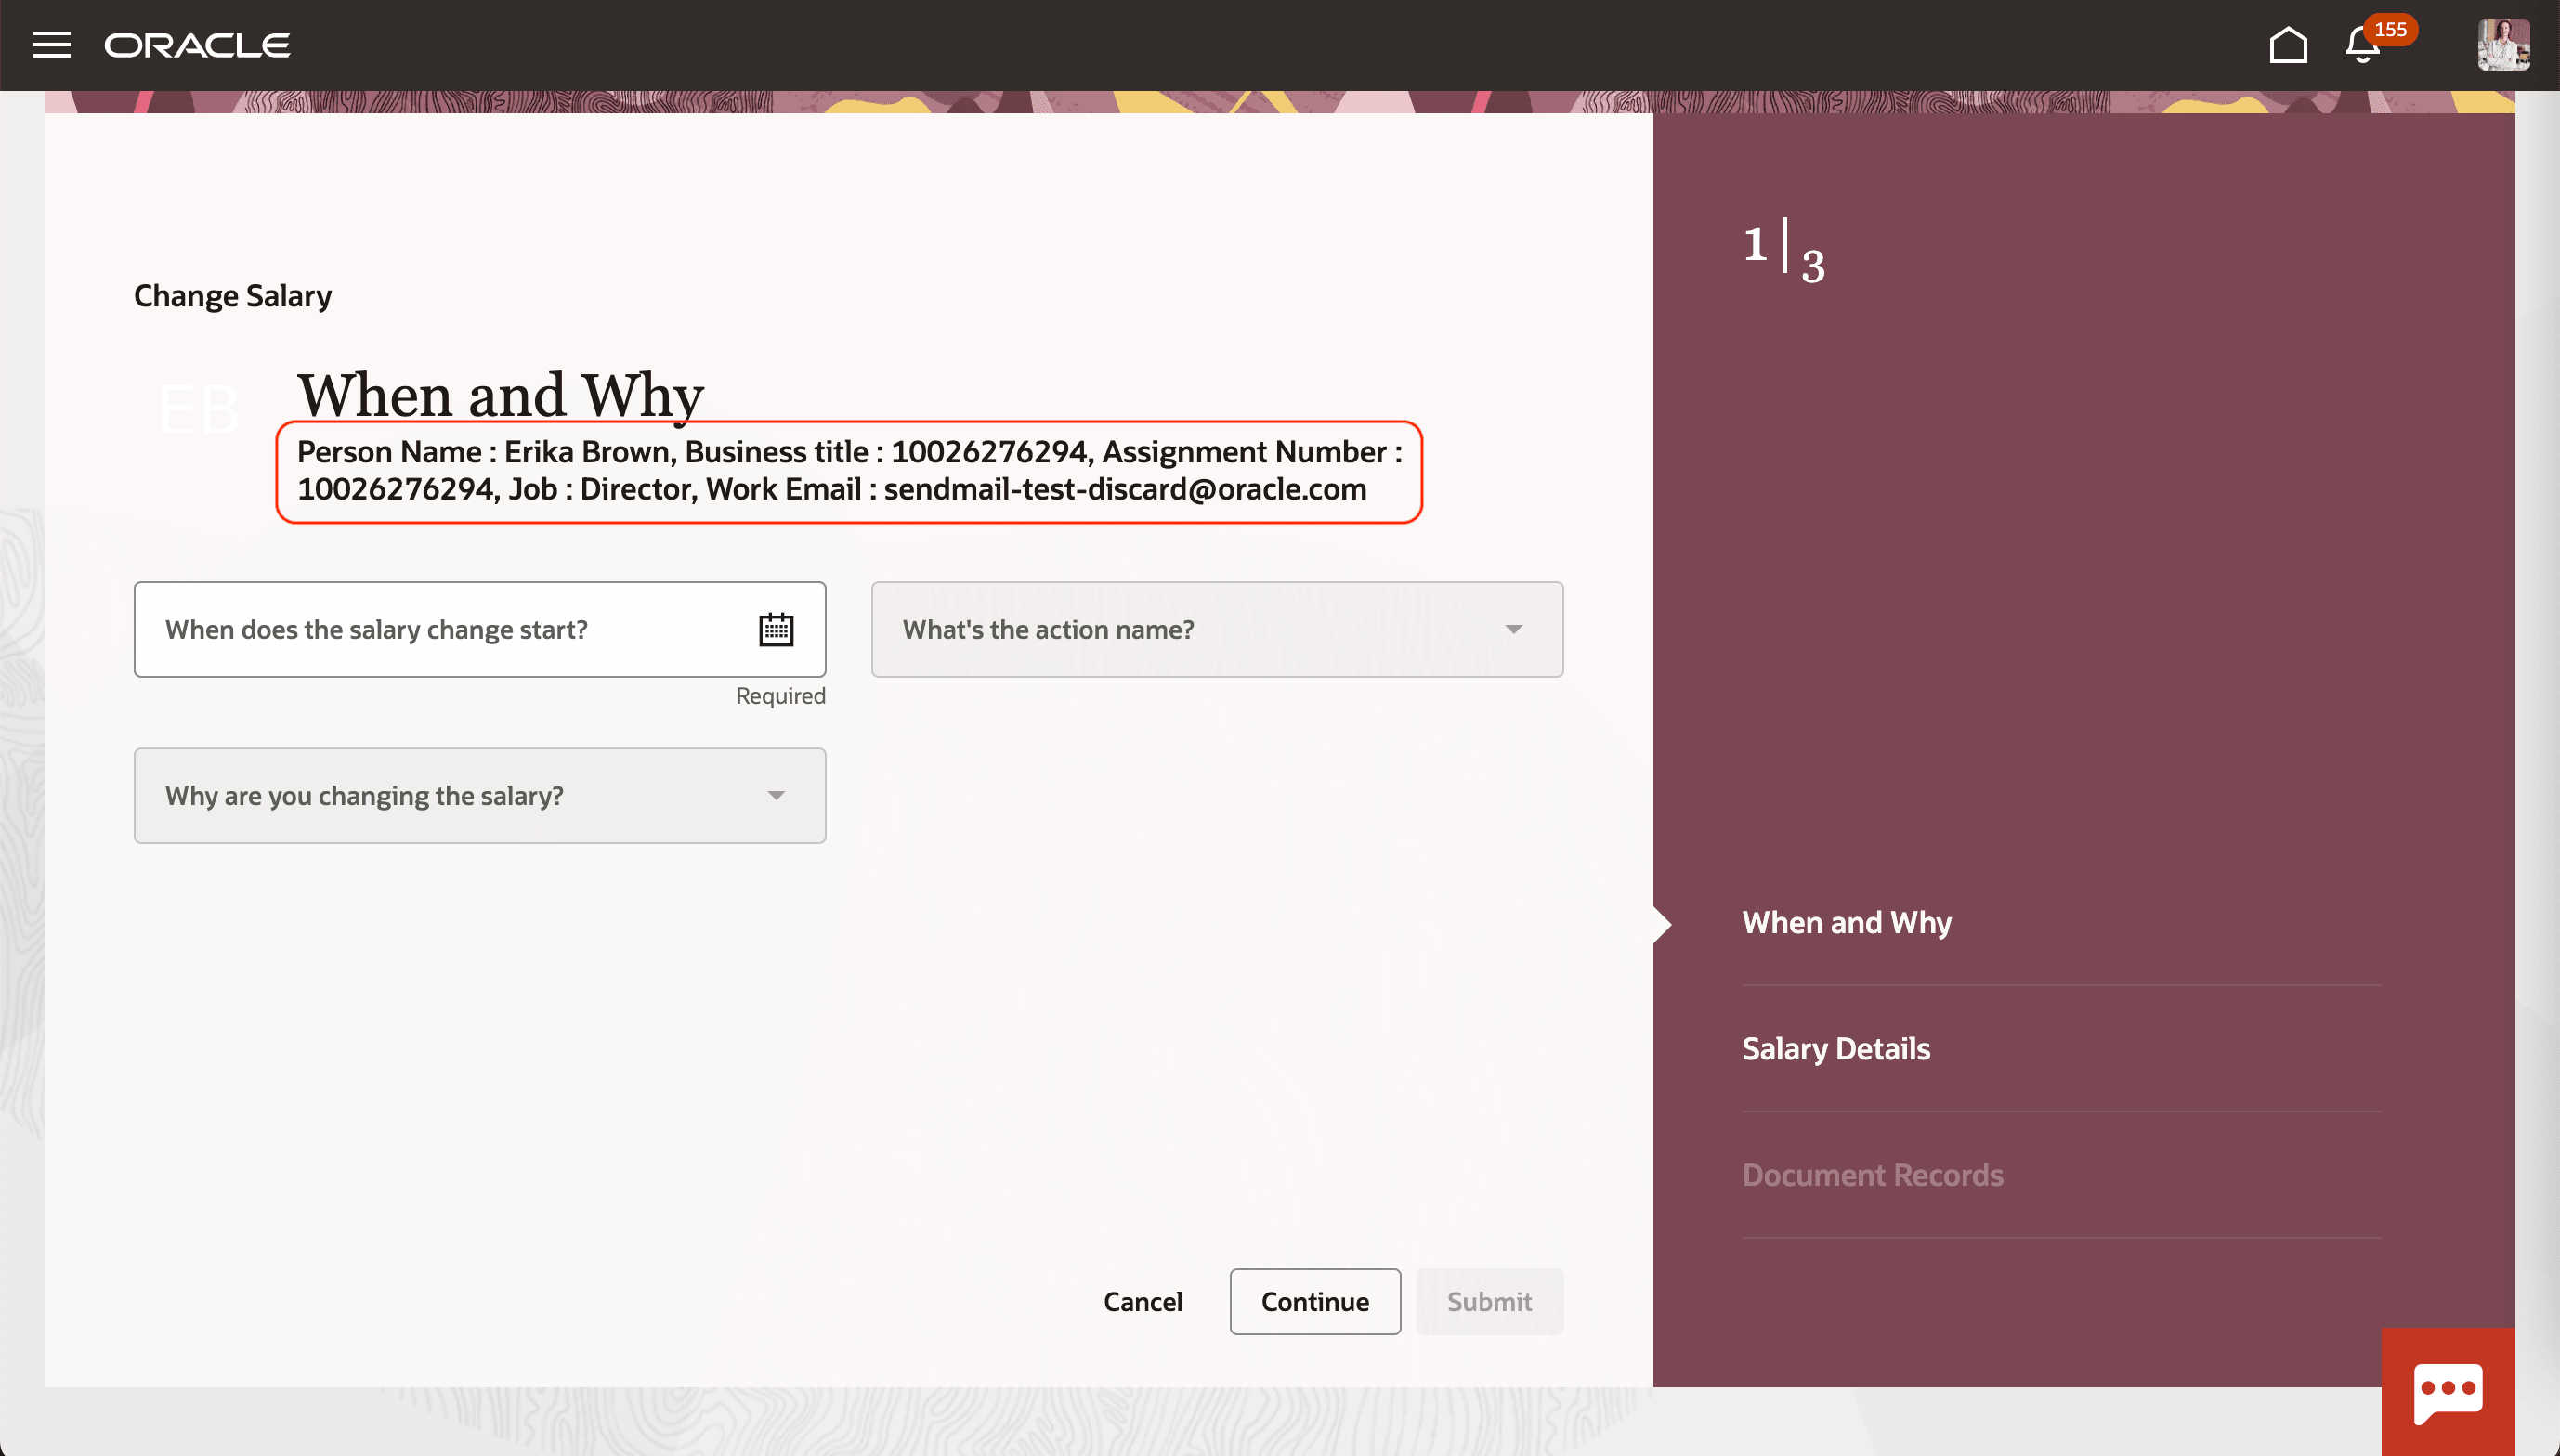Screen dimensions: 2560x1456
Task: Click the Submit button
Action: [x=1489, y=1302]
